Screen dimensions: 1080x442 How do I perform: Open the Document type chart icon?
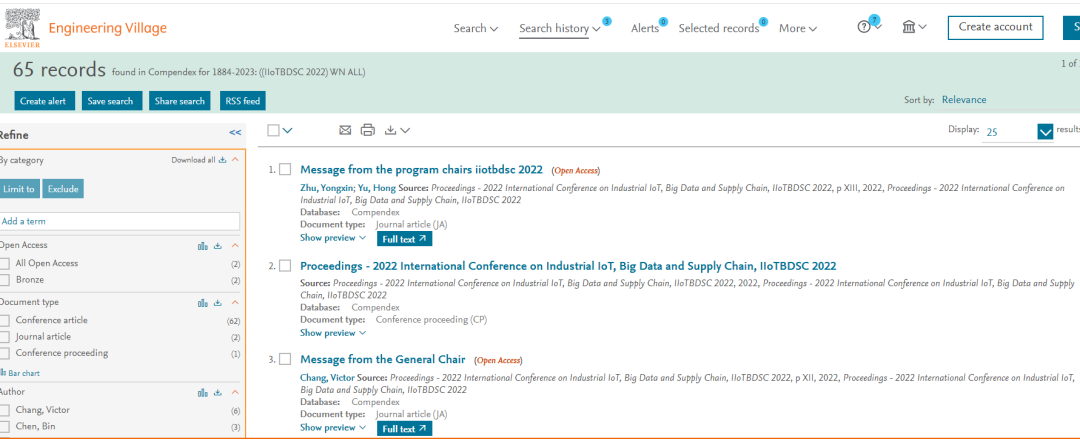point(202,303)
